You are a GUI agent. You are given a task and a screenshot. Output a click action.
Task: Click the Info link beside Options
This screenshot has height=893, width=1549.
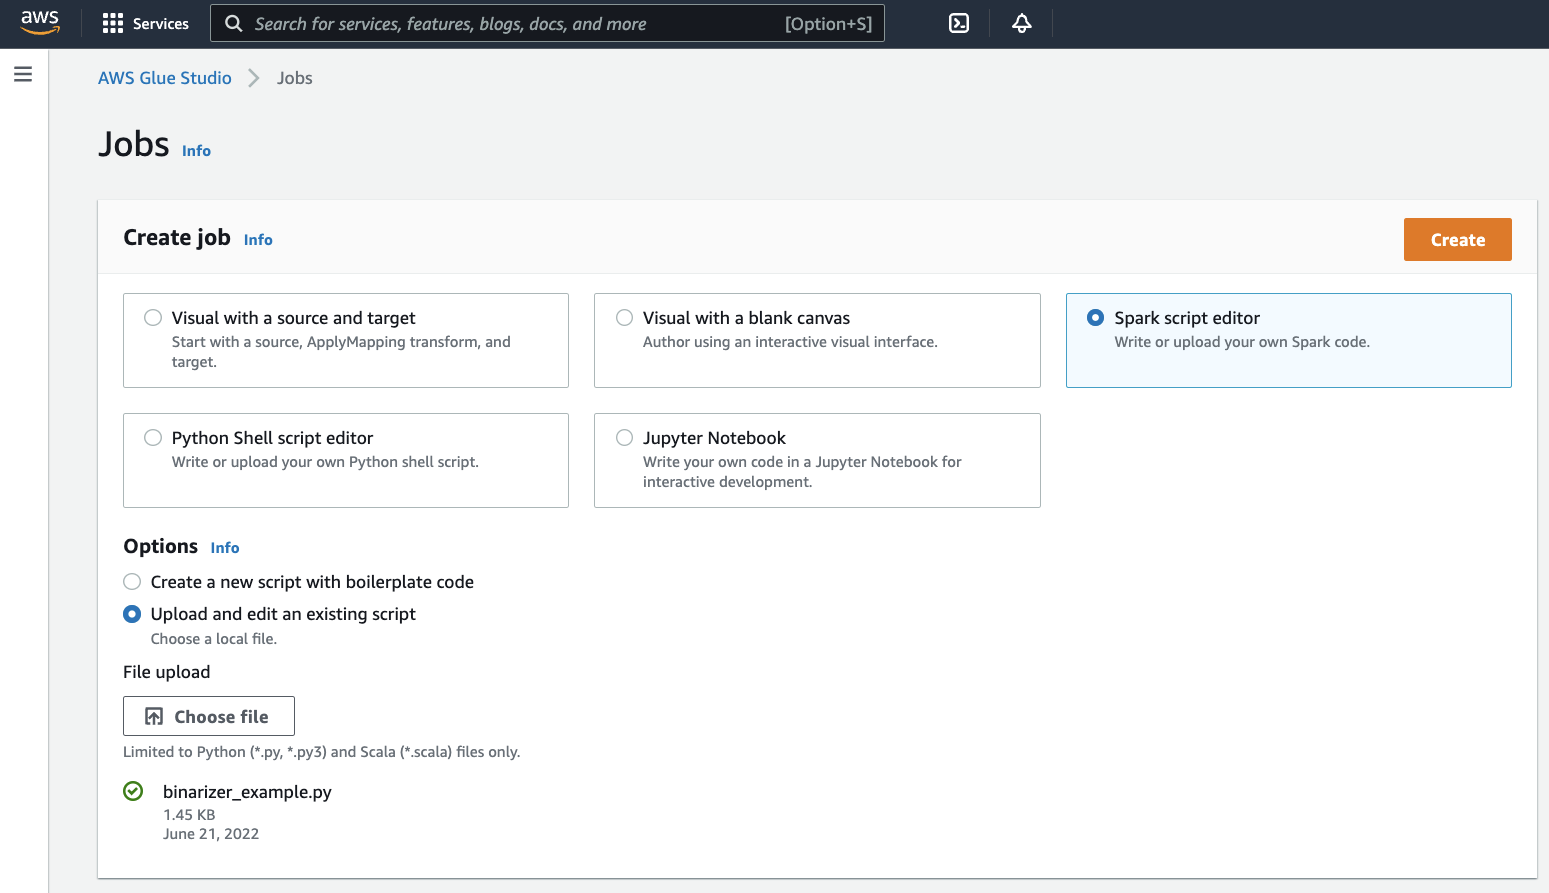tap(224, 547)
